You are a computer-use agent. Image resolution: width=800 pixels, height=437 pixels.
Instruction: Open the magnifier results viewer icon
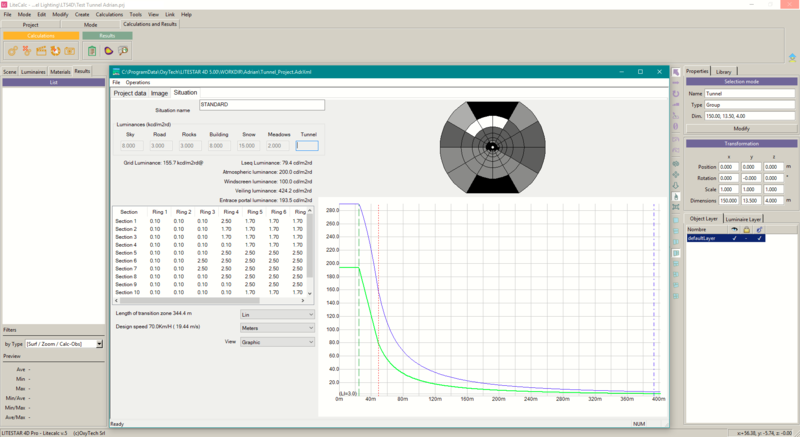point(123,50)
